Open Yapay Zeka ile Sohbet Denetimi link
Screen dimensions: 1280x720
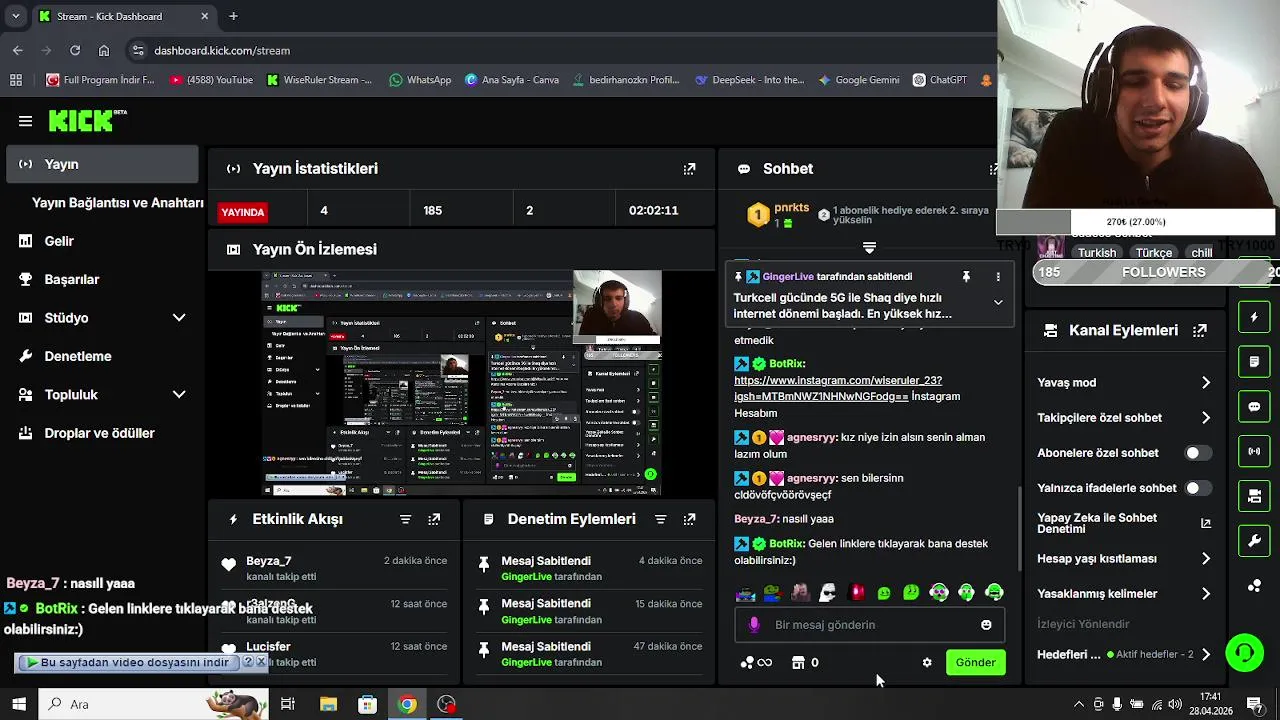pos(1124,523)
